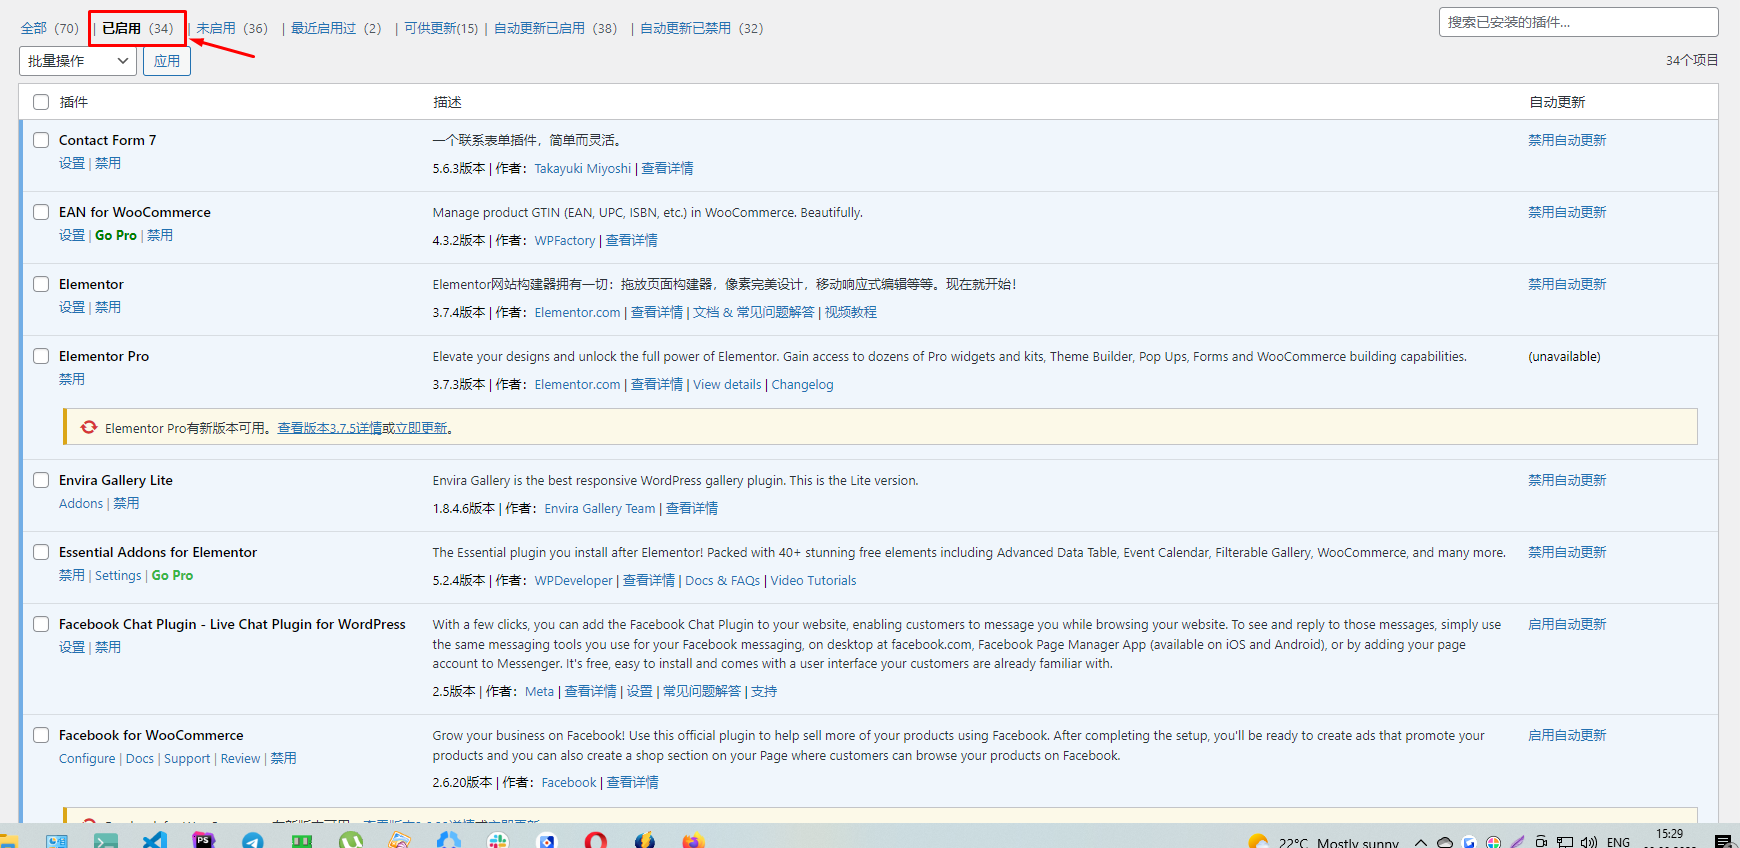Check the Facebook Chat Plugin checkbox

pos(41,624)
